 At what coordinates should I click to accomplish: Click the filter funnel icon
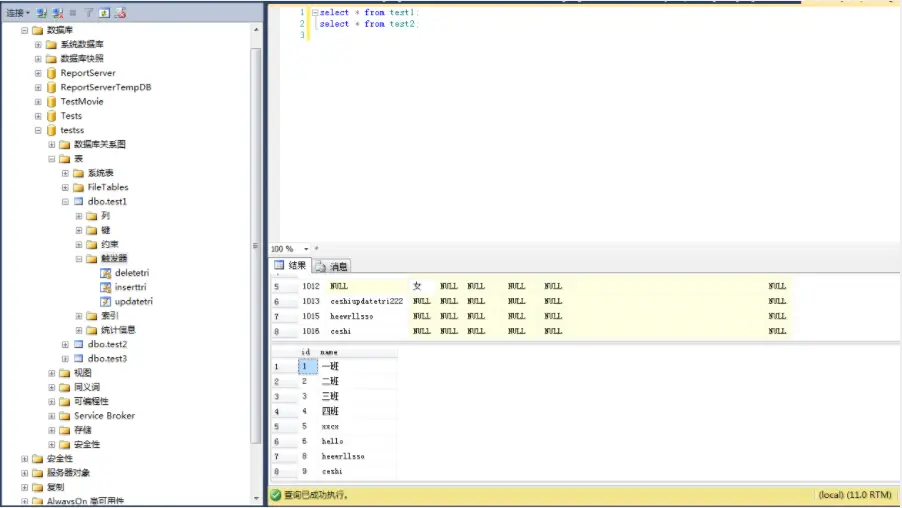click(88, 13)
